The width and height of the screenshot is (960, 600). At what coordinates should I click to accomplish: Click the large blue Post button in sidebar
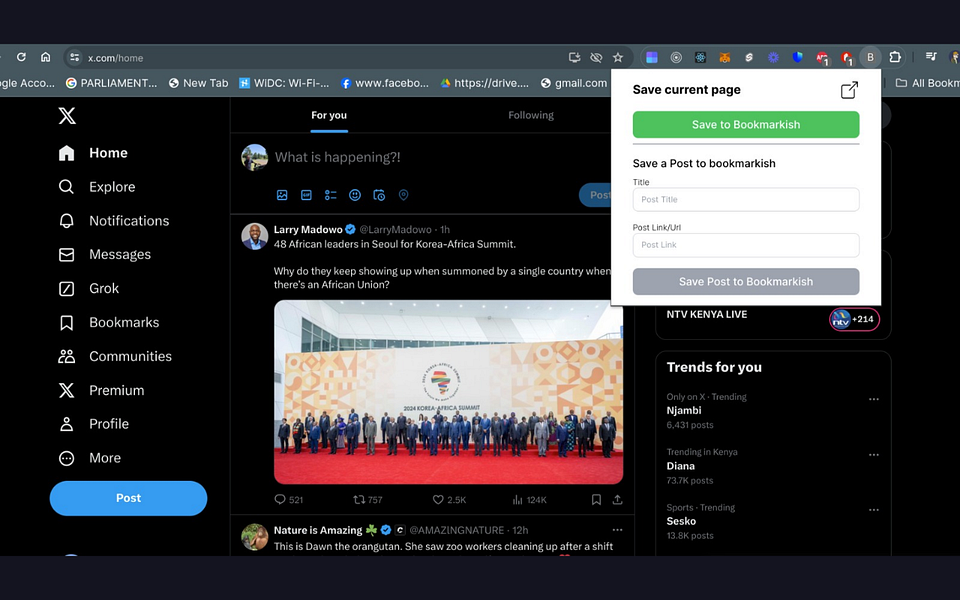128,498
